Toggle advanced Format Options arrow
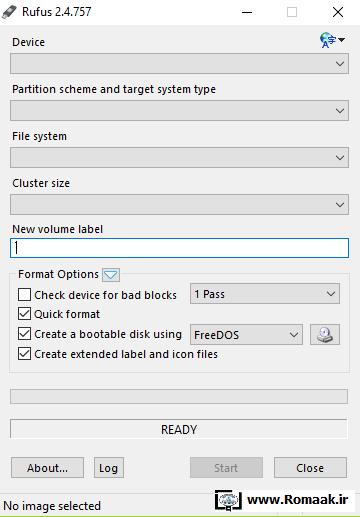This screenshot has height=517, width=360. [x=111, y=275]
